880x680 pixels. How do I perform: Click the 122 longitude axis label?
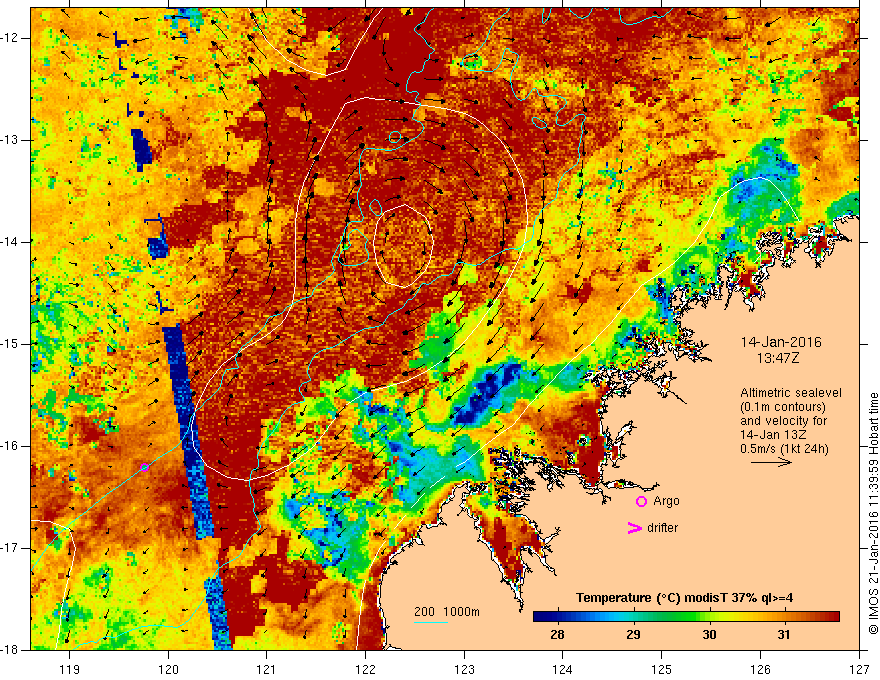tap(365, 669)
